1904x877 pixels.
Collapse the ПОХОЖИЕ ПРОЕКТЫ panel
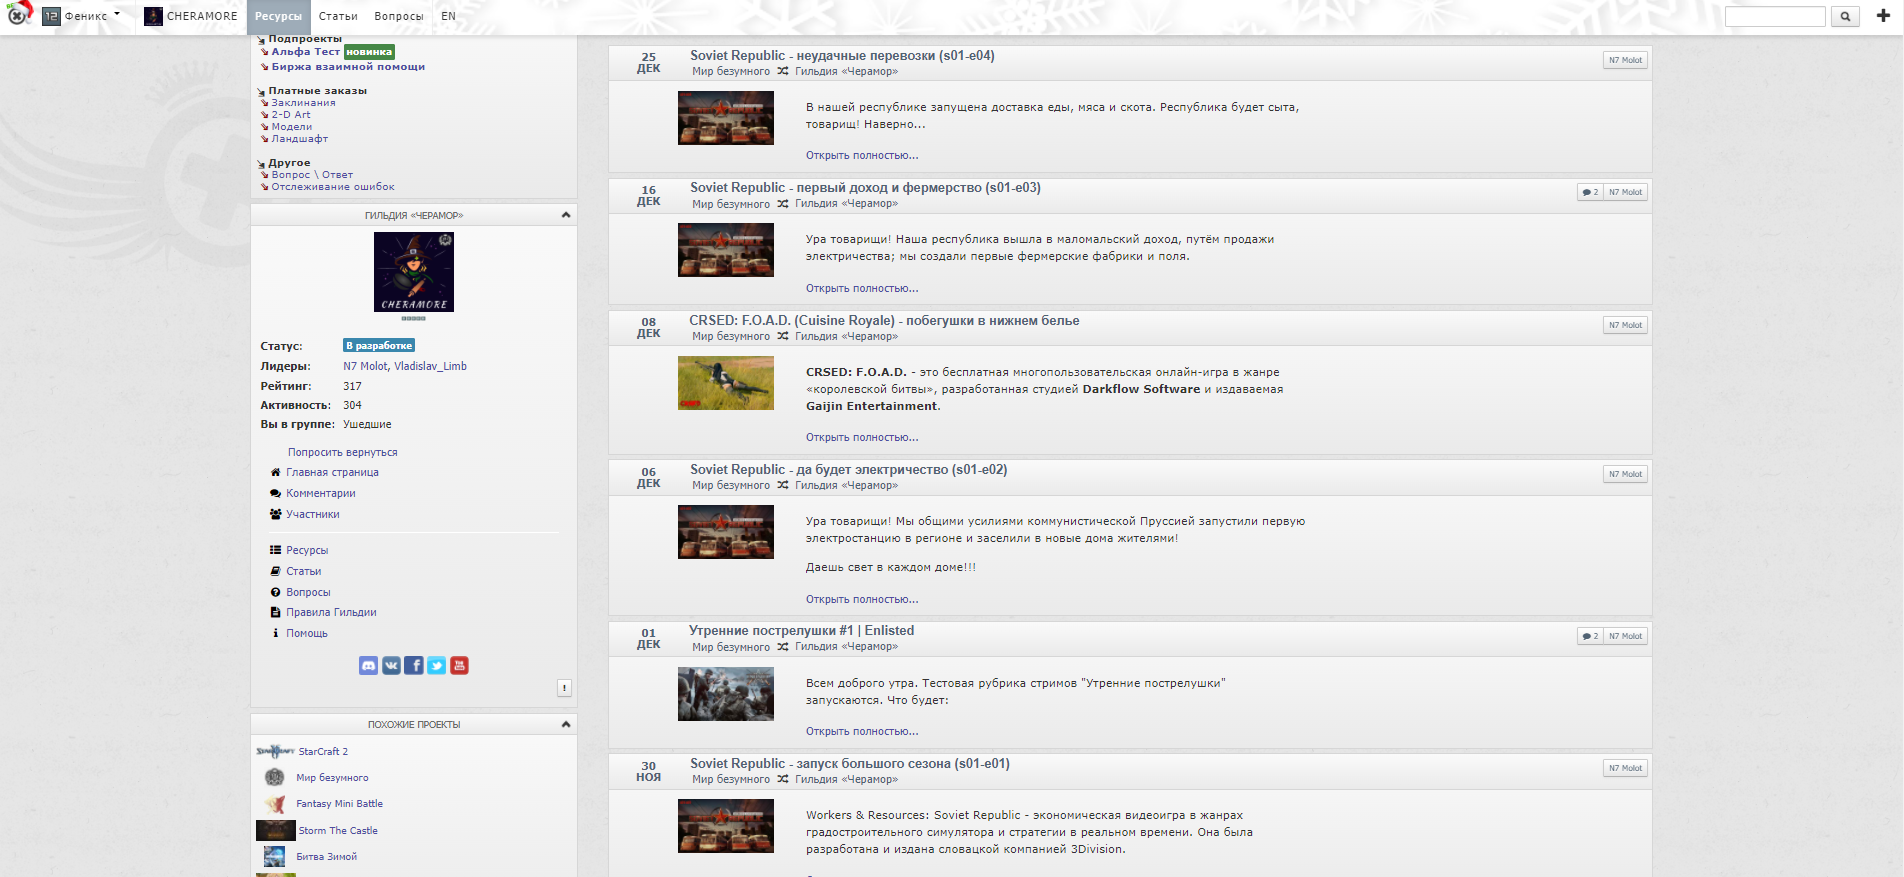(x=566, y=724)
